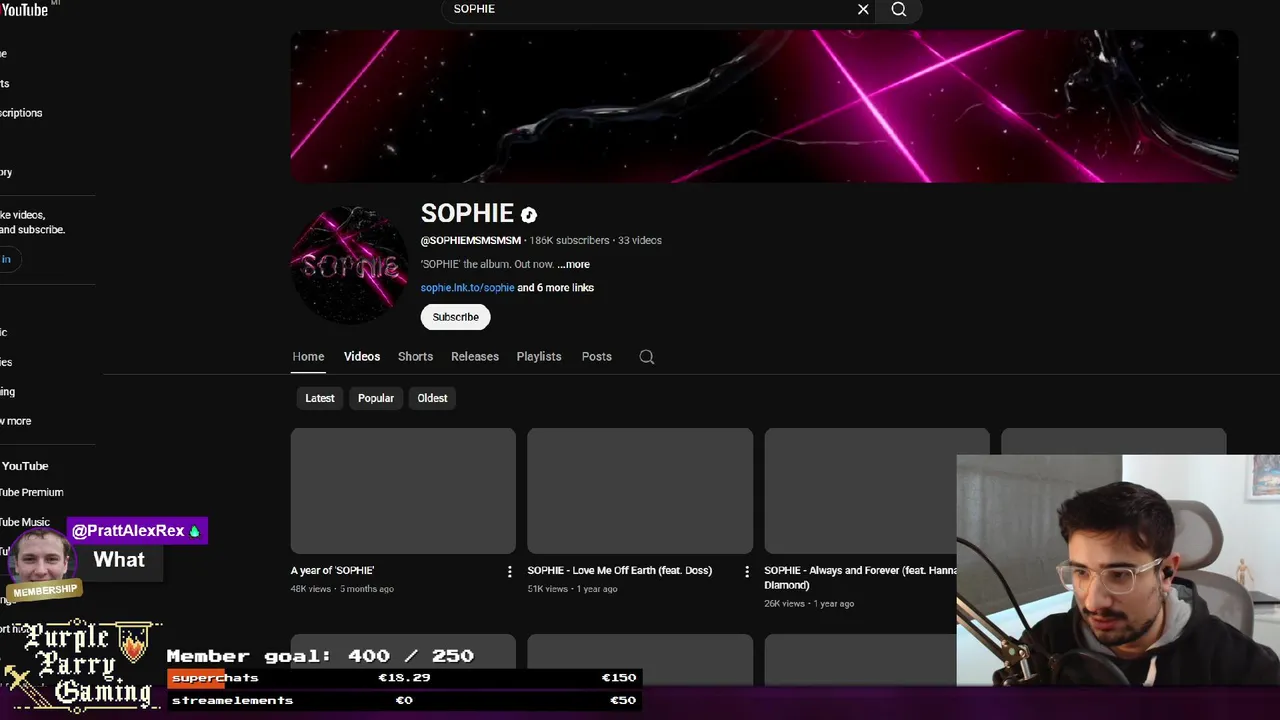Open the SOPHIE channel avatar
Screen dimensions: 1280x720
pyautogui.click(x=350, y=264)
